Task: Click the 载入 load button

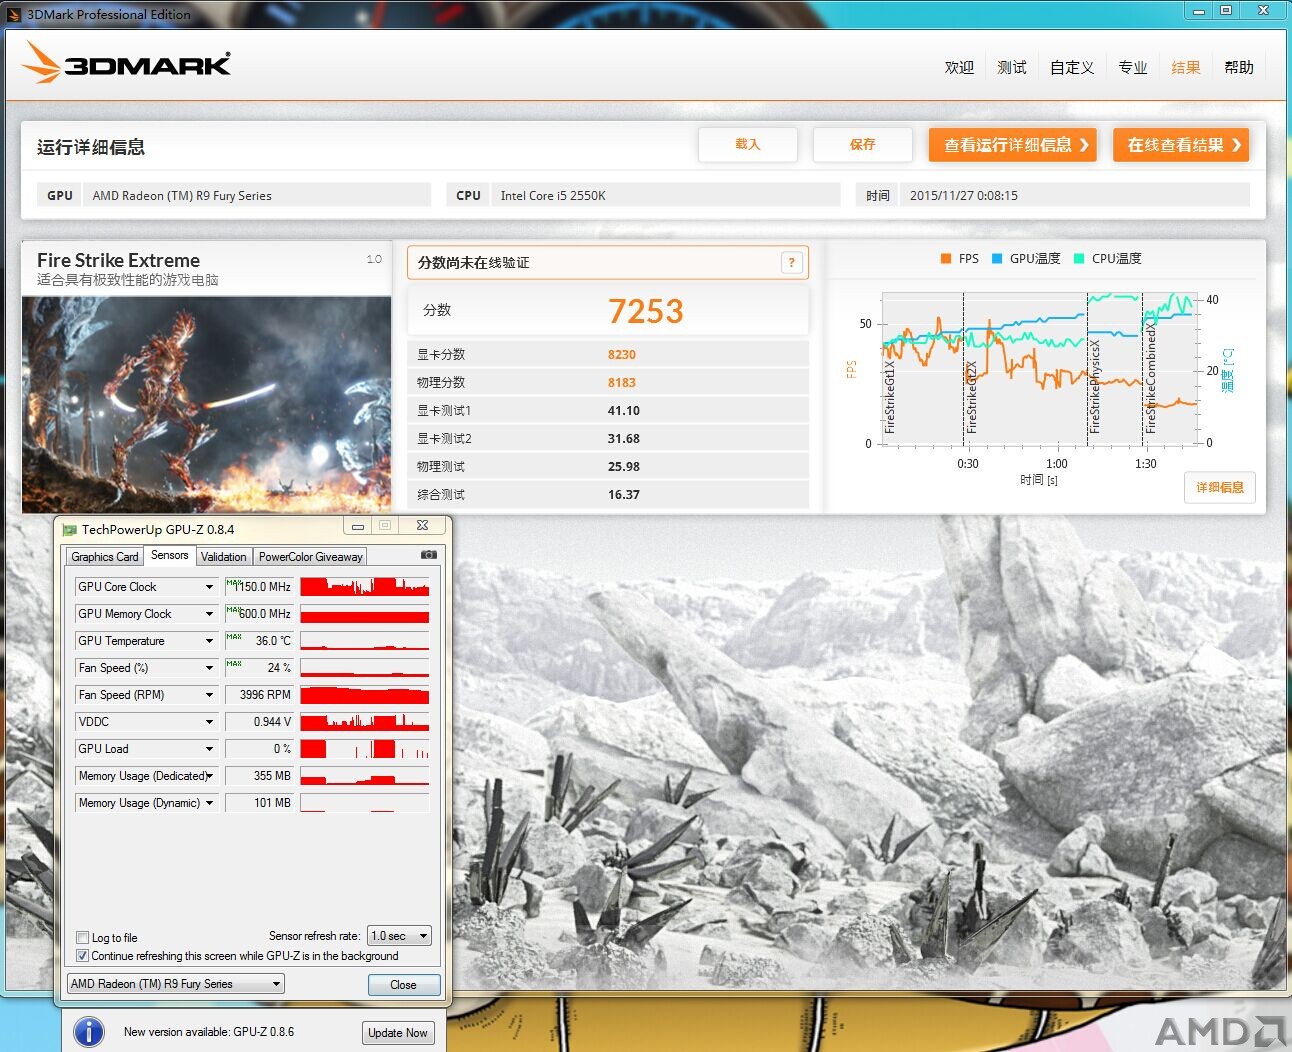Action: 748,145
